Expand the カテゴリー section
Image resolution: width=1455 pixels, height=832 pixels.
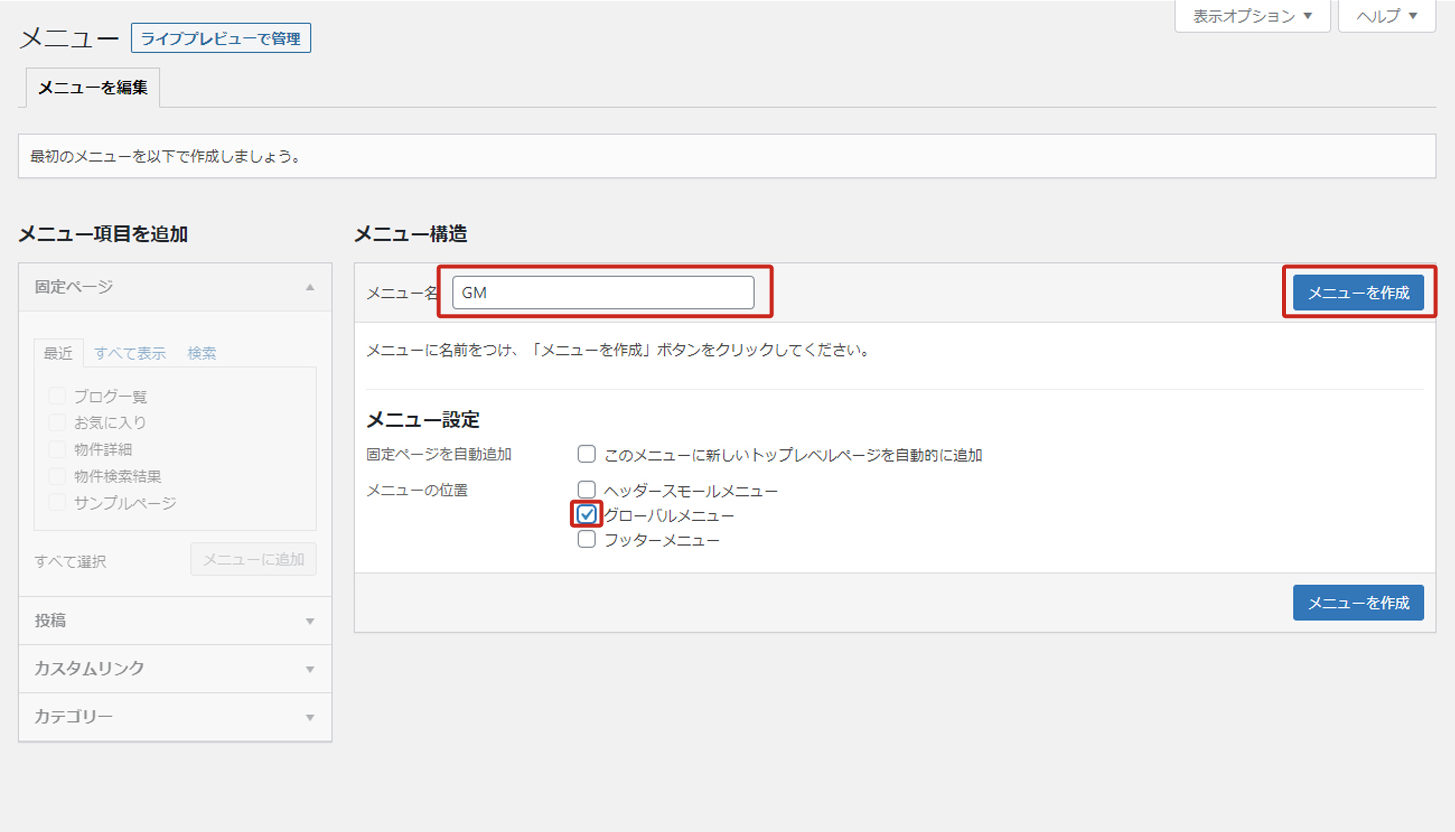[310, 717]
